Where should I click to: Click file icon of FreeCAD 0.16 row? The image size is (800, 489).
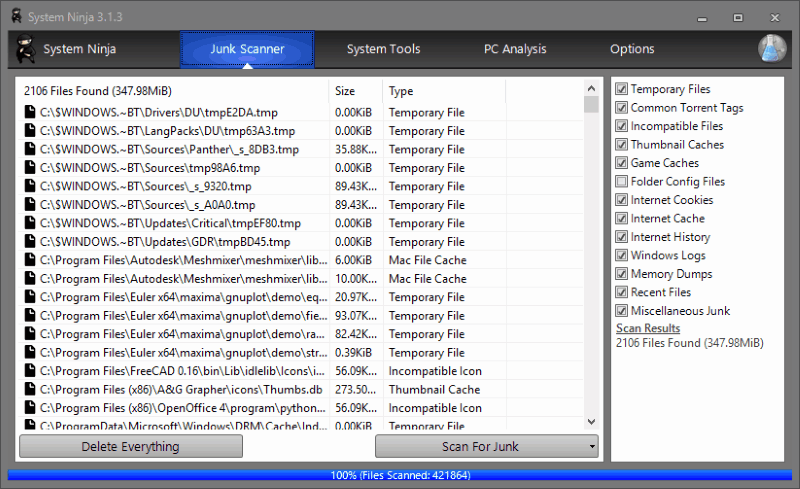point(30,371)
